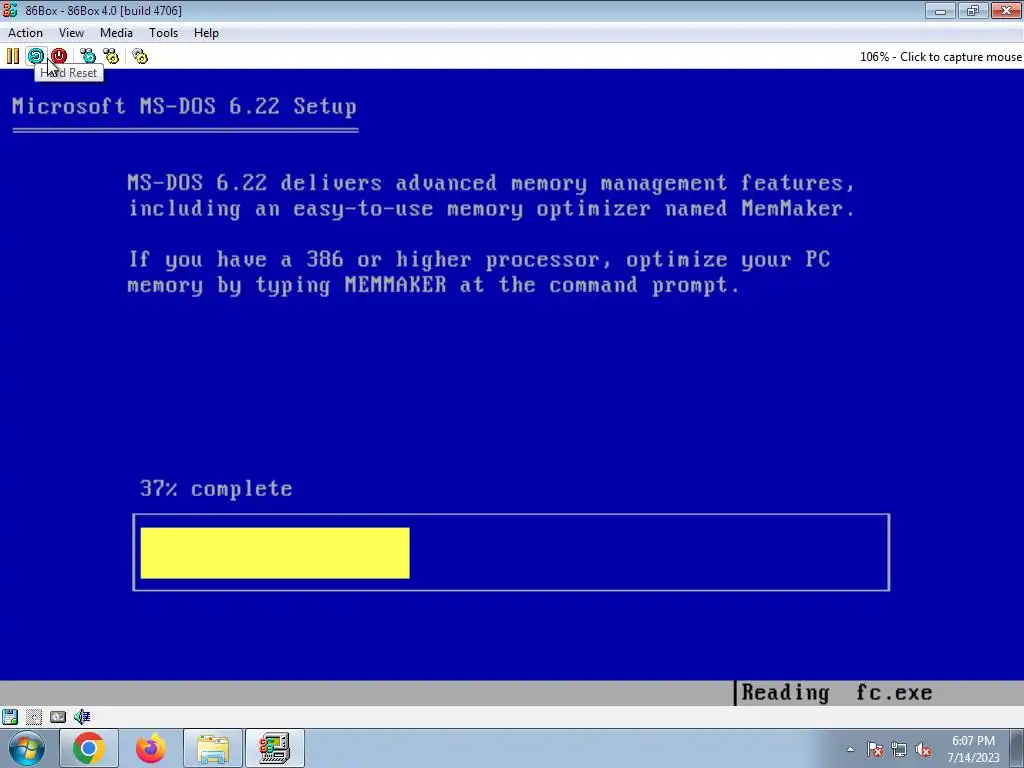This screenshot has width=1024, height=768.
Task: Open the Media menu
Action: 116,33
